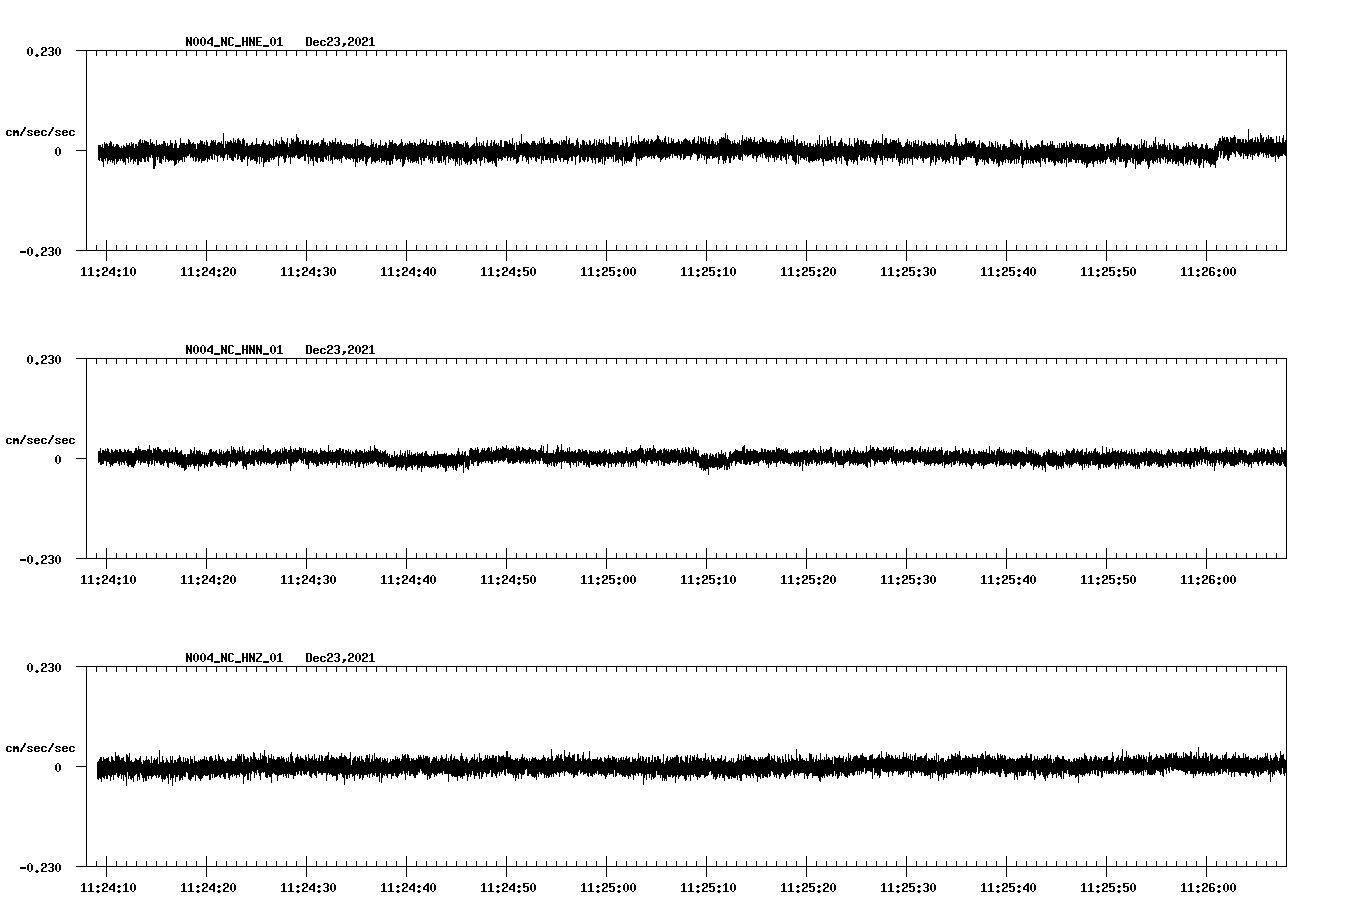Choose the 11:25:20 time label on HNE plot
This screenshot has width=1358, height=924.
click(x=808, y=272)
